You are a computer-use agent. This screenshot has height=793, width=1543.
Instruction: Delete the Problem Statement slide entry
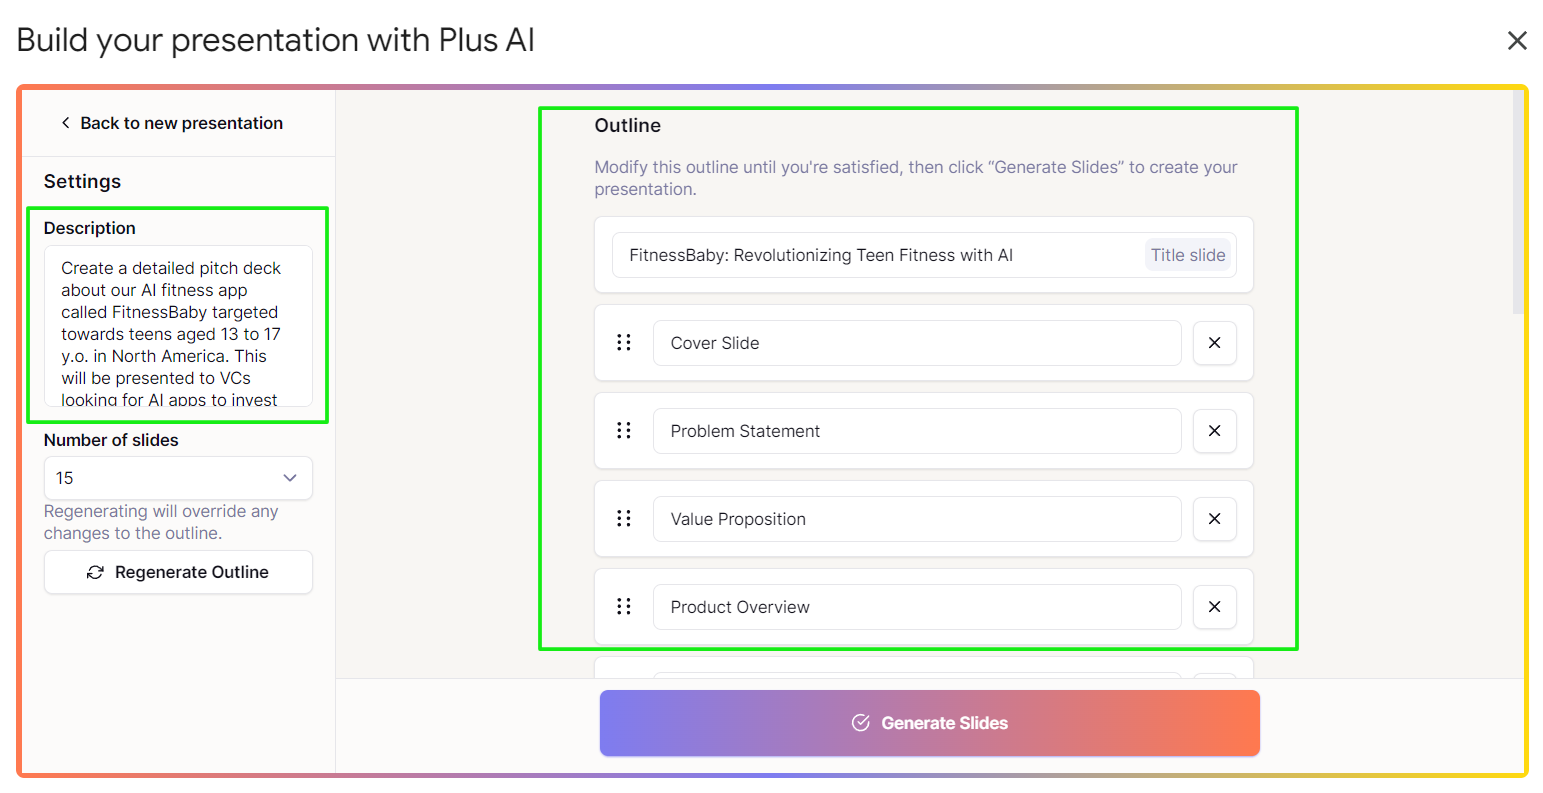click(x=1215, y=431)
